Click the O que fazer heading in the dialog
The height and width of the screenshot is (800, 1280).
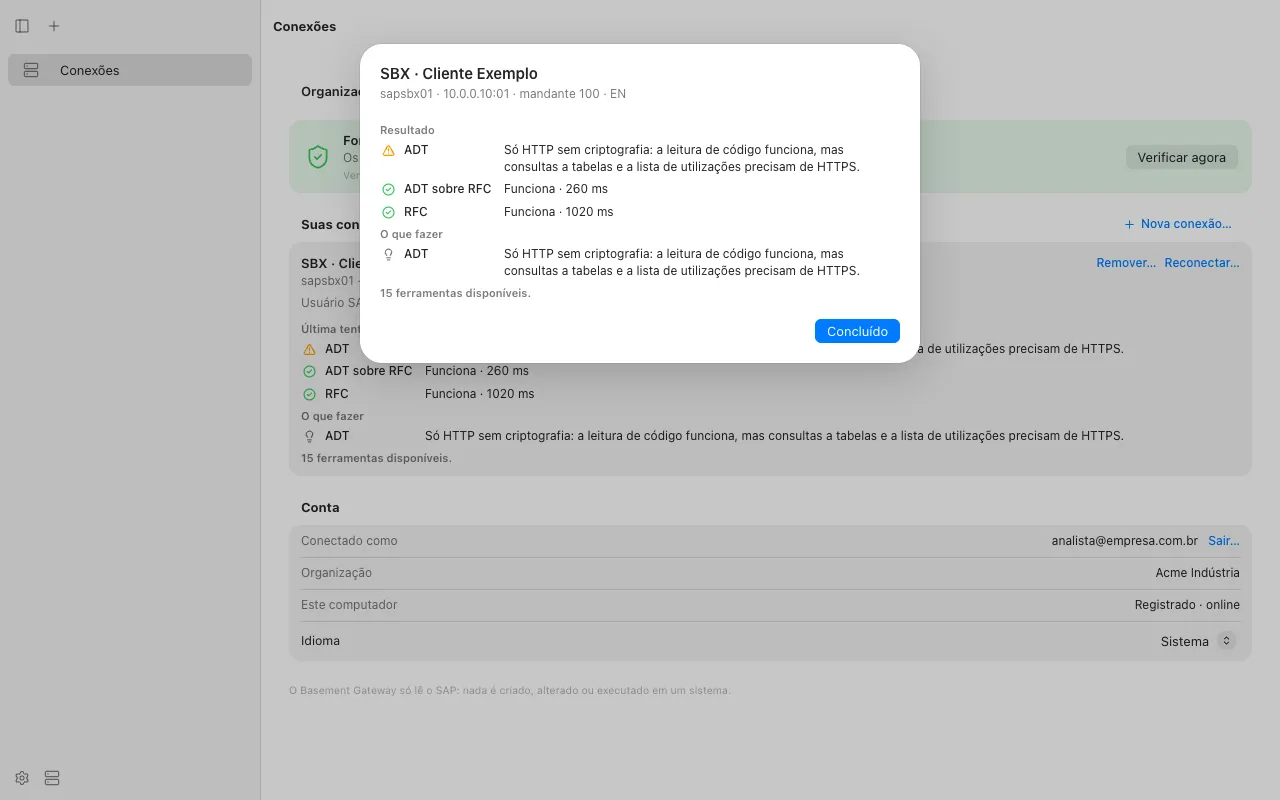pyautogui.click(x=411, y=234)
